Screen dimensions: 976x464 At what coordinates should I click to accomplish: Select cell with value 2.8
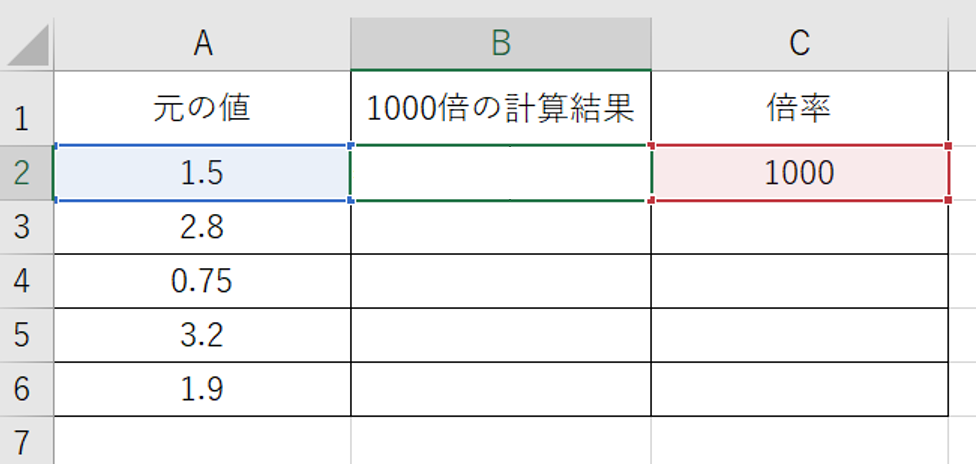(202, 227)
